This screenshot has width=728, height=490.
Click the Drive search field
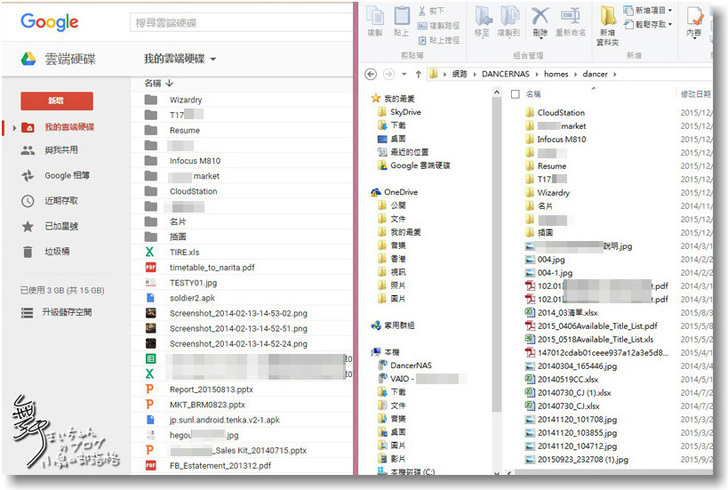coord(241,22)
